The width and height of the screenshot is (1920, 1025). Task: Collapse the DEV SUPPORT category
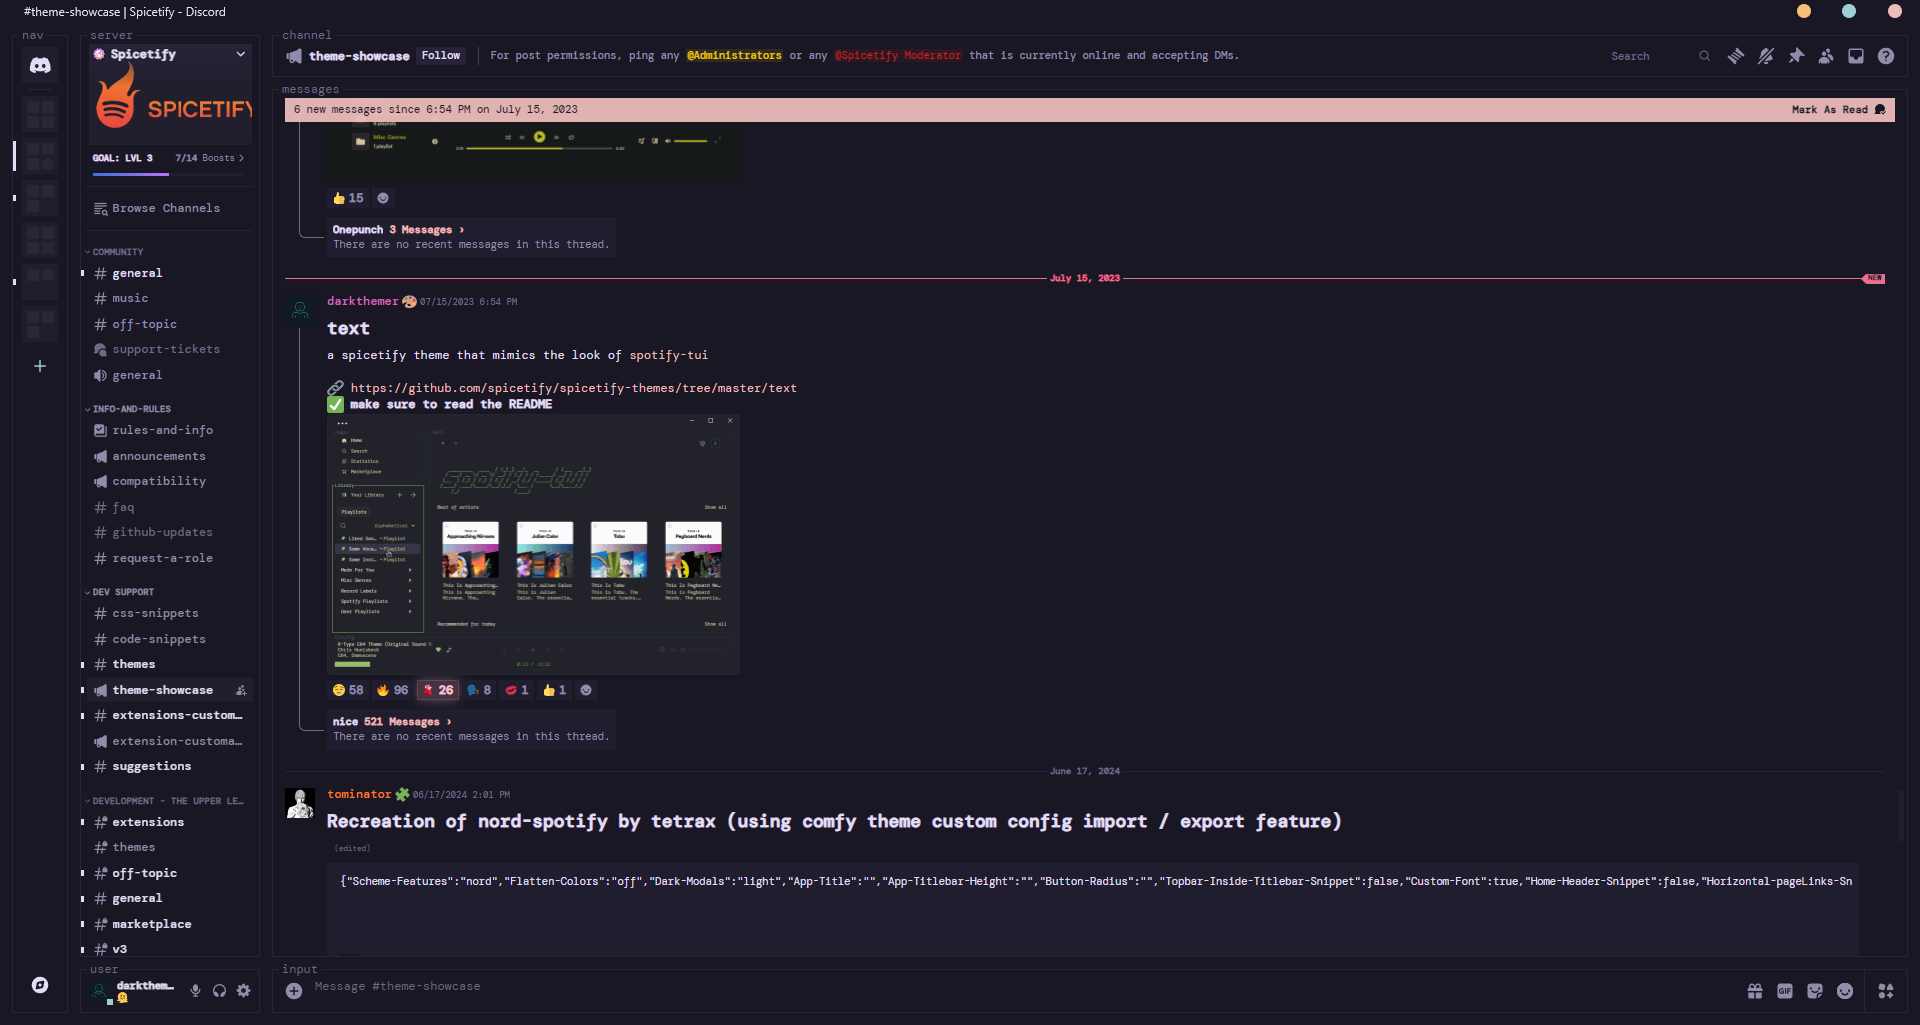tap(123, 592)
